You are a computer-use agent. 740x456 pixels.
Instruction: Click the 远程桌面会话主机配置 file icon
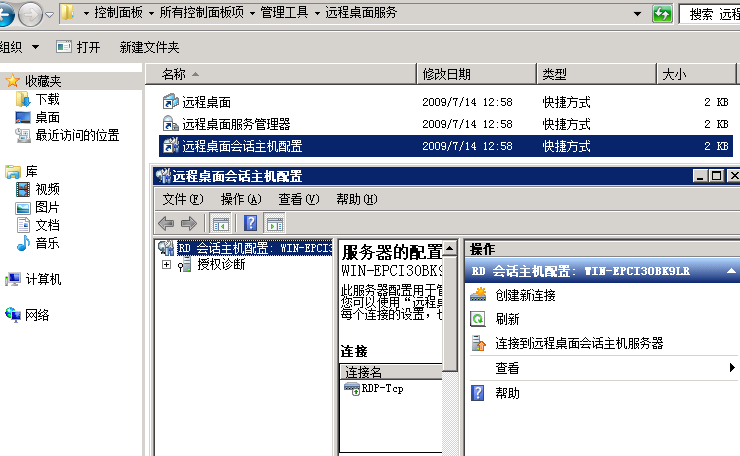[x=170, y=146]
